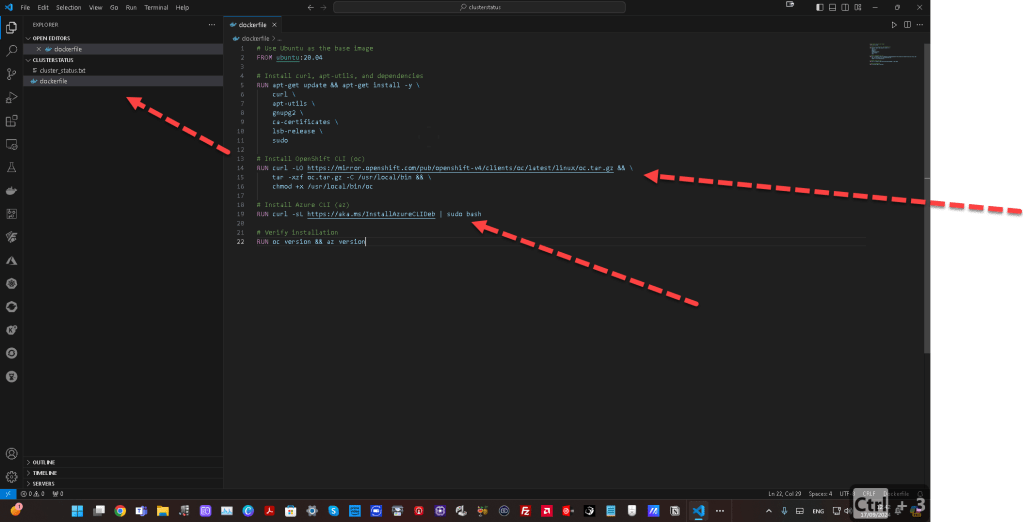Toggle the secondary side bar from title bar
Screen dimensions: 1023x522
pyautogui.click(x=845, y=7)
